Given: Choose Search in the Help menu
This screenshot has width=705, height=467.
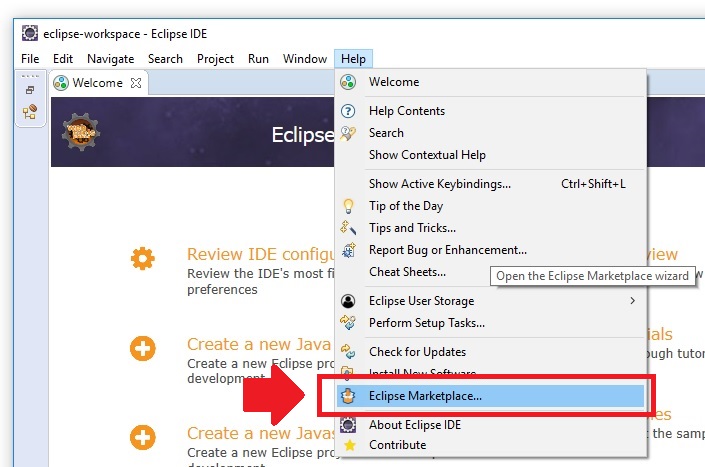Looking at the screenshot, I should pyautogui.click(x=491, y=133).
